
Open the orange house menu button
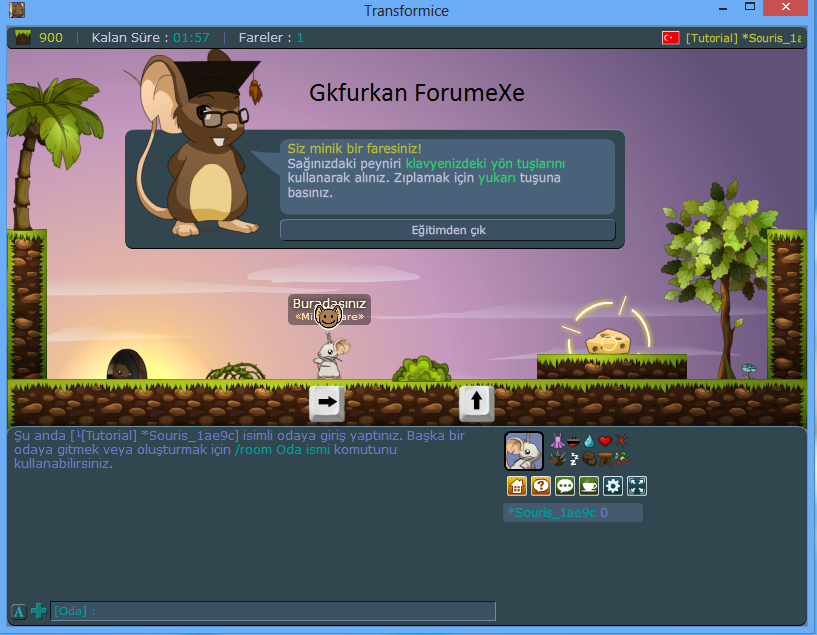(x=517, y=486)
